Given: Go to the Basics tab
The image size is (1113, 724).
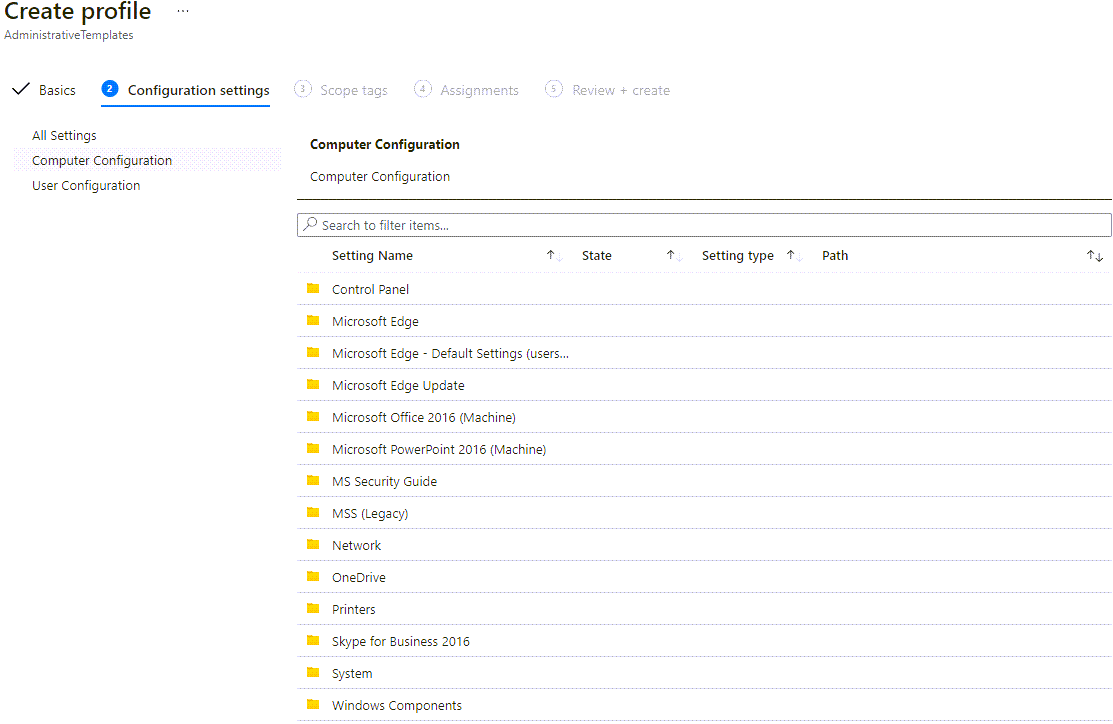Looking at the screenshot, I should pyautogui.click(x=57, y=90).
